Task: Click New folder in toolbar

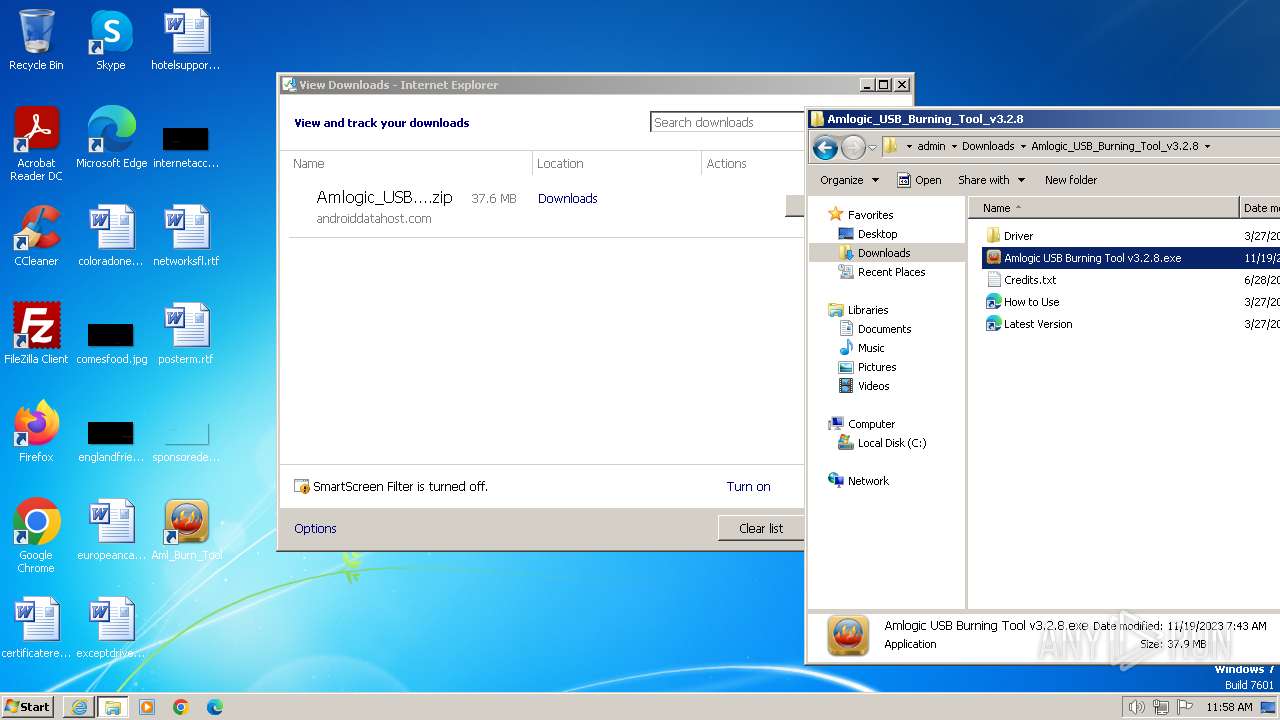Action: click(1071, 180)
